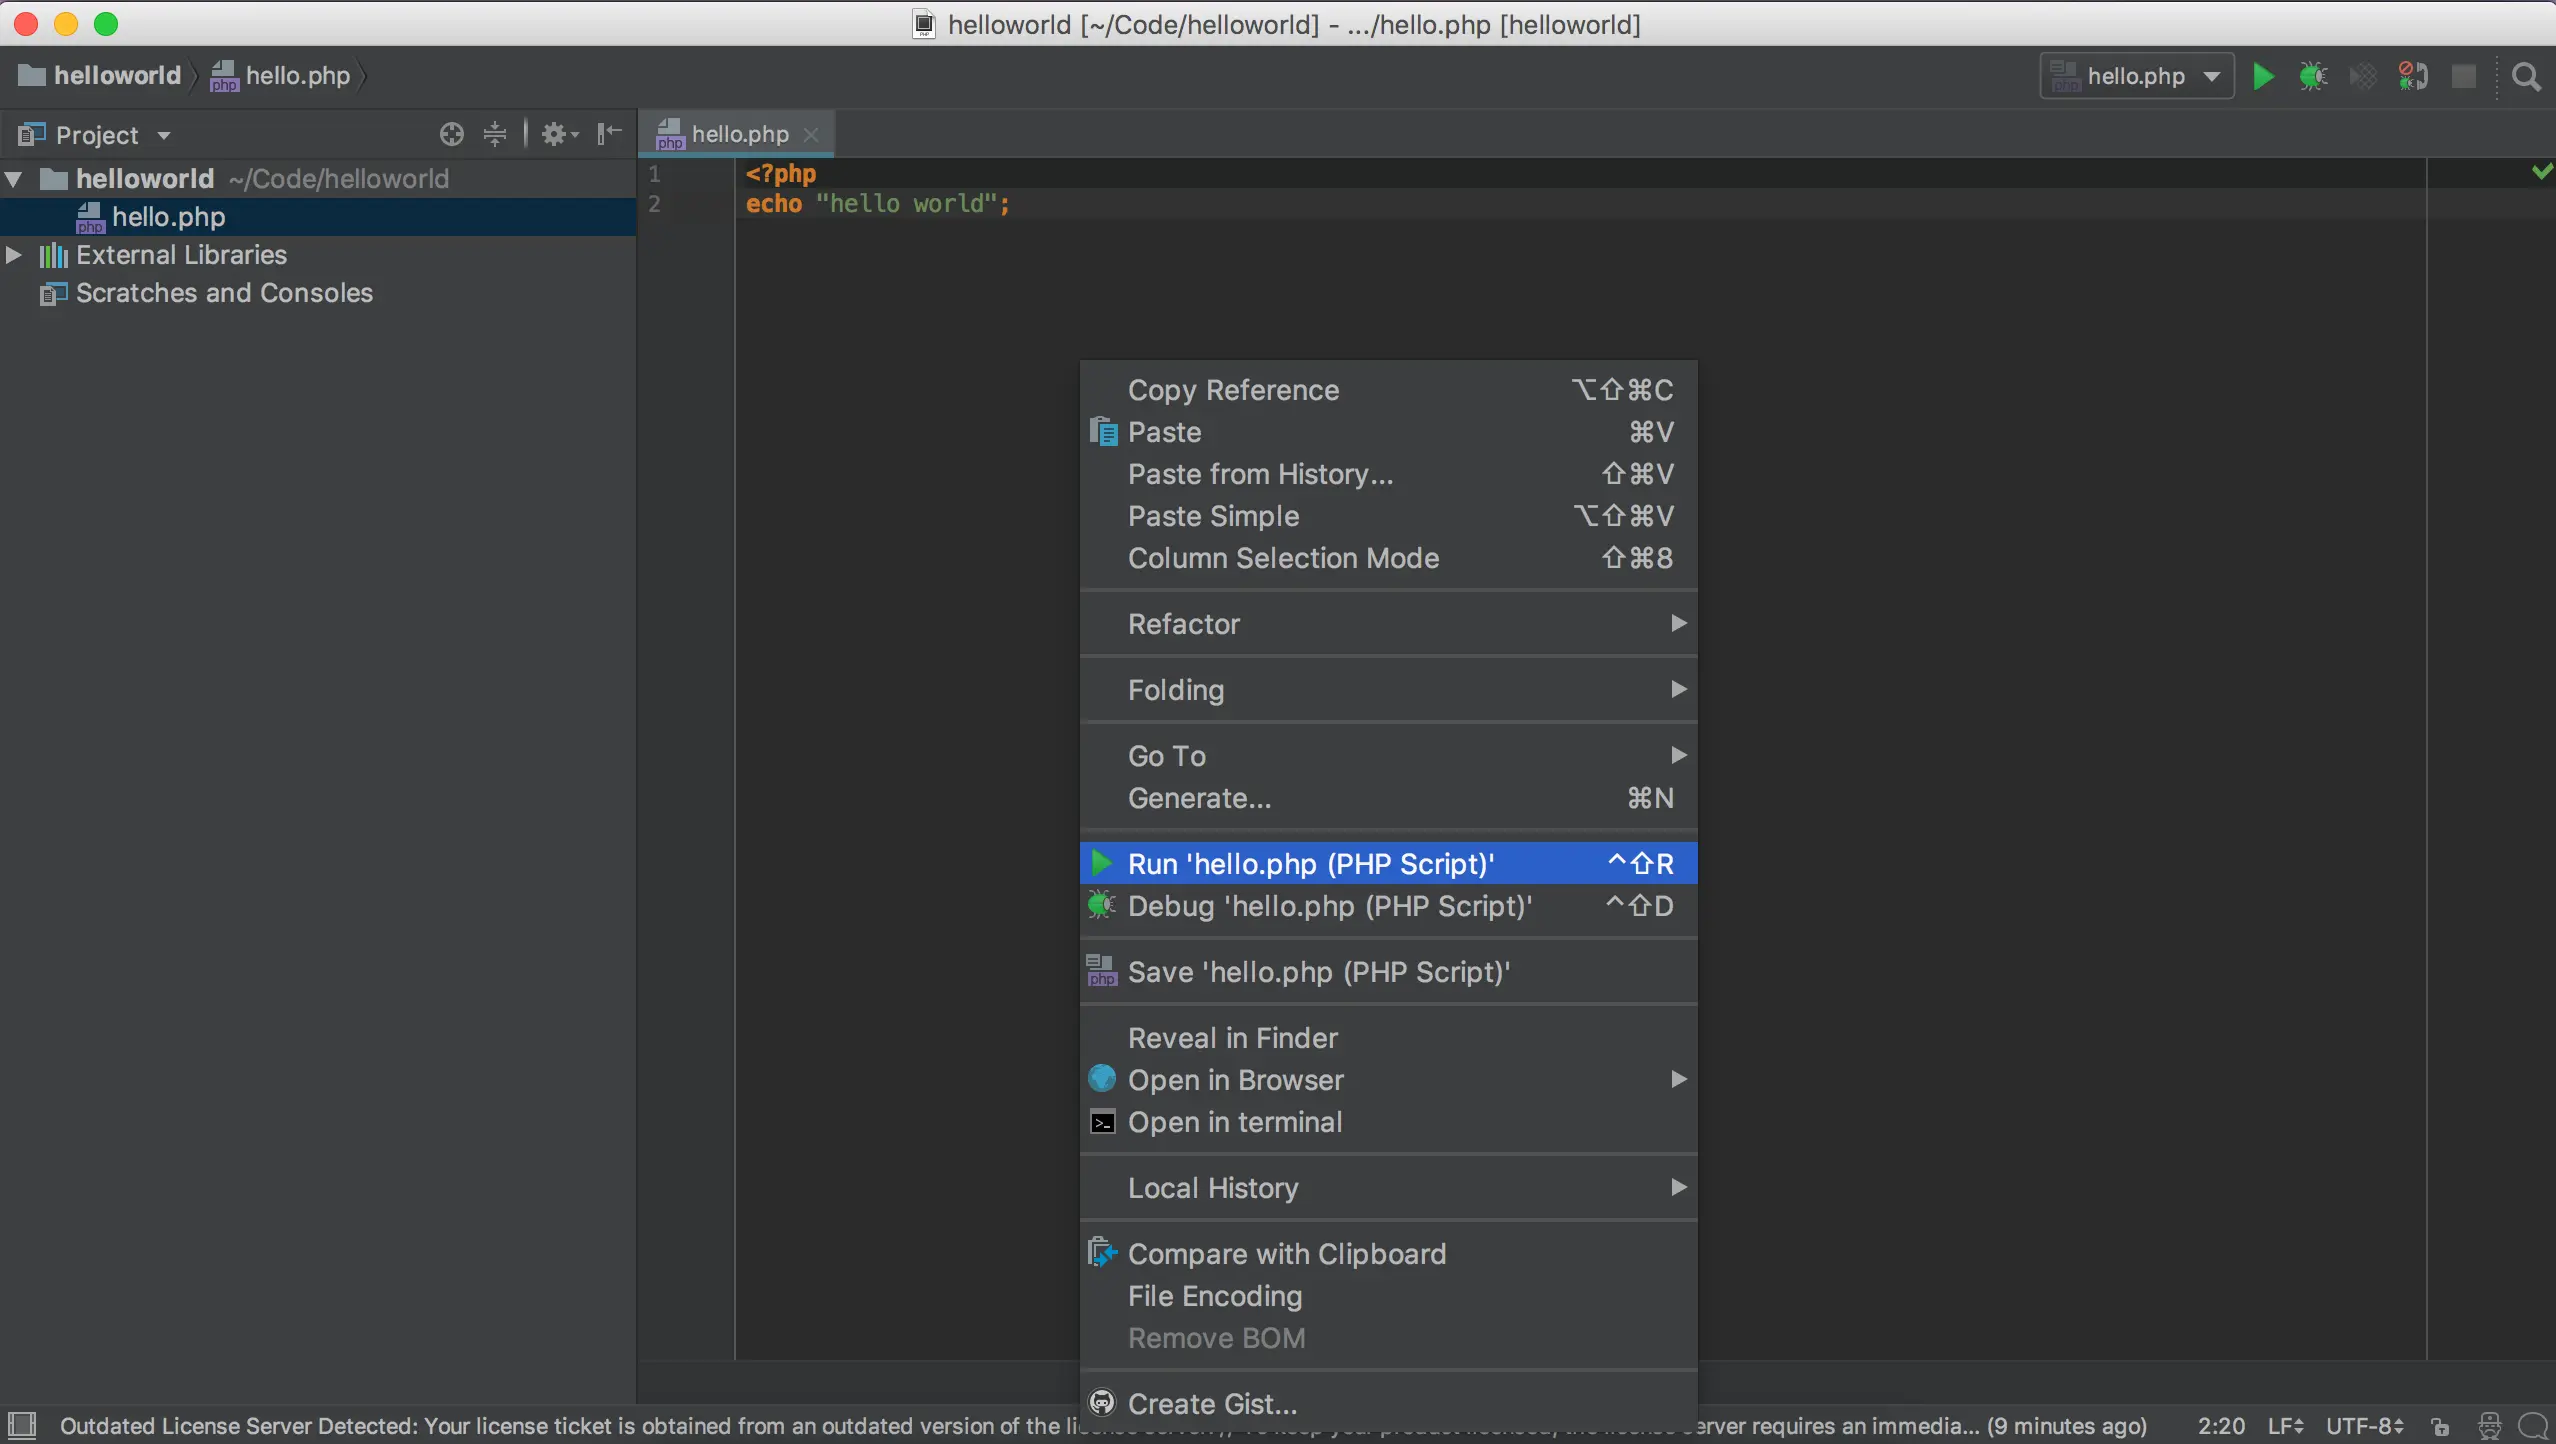Toggle the file read-only lock icon

pos(2441,1426)
